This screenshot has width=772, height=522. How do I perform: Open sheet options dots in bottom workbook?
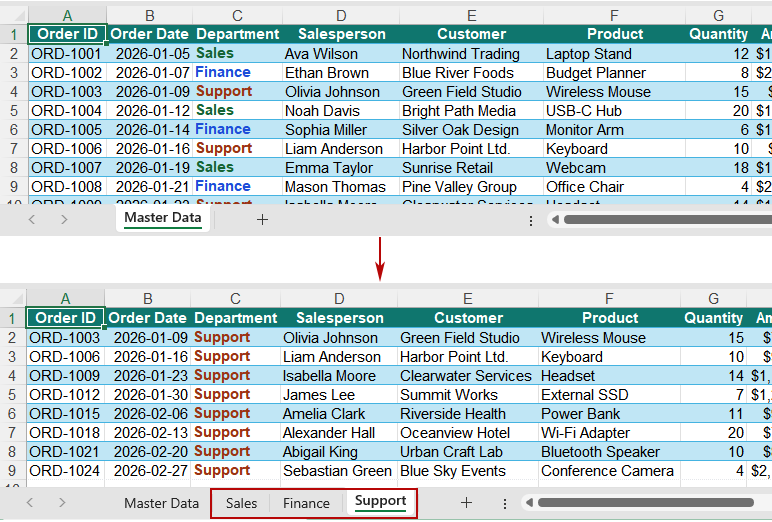tap(505, 503)
